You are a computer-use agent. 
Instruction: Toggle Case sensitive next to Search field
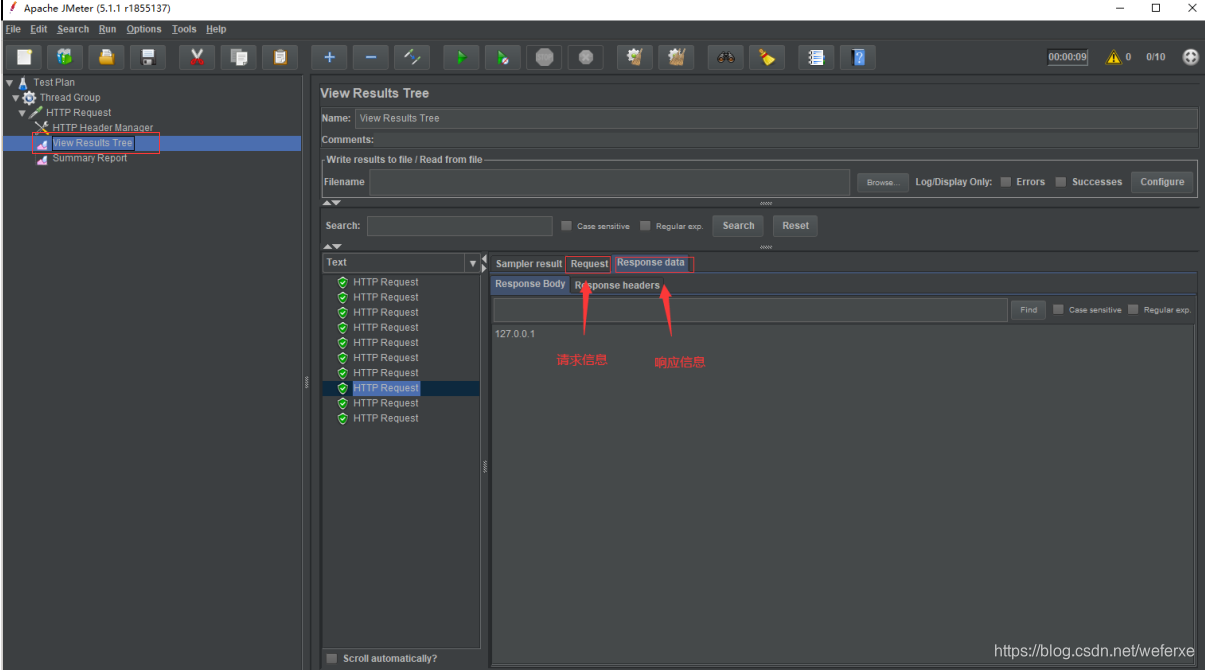(x=566, y=226)
